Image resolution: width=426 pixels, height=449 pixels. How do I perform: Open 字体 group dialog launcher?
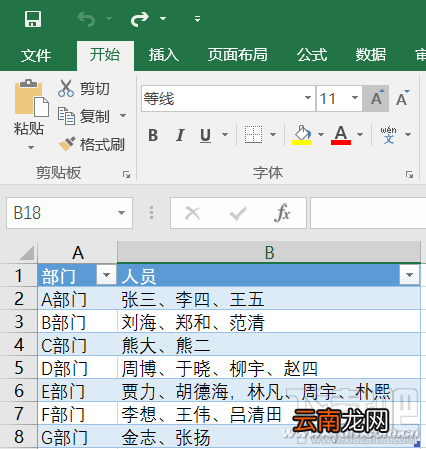pyautogui.click(x=409, y=174)
